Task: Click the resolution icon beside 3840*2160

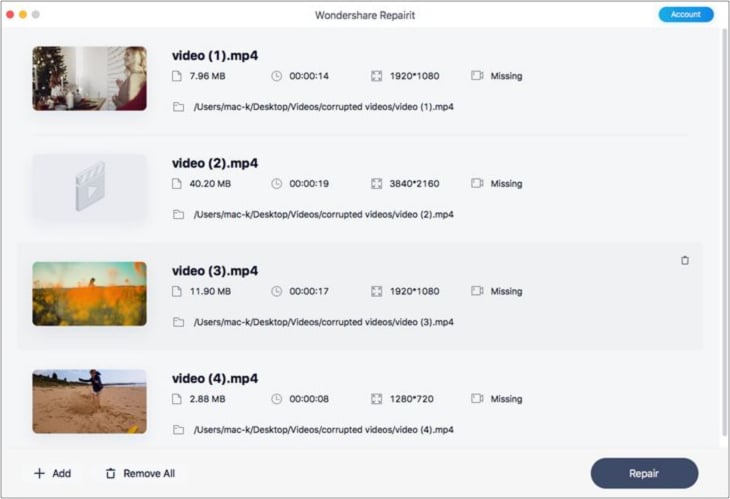Action: pyautogui.click(x=376, y=183)
